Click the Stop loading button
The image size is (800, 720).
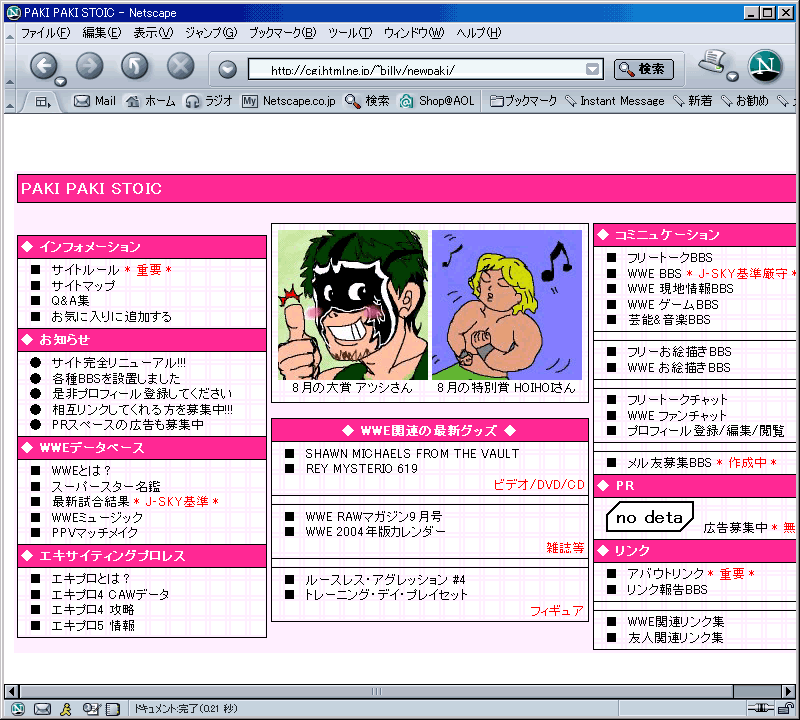pos(181,66)
